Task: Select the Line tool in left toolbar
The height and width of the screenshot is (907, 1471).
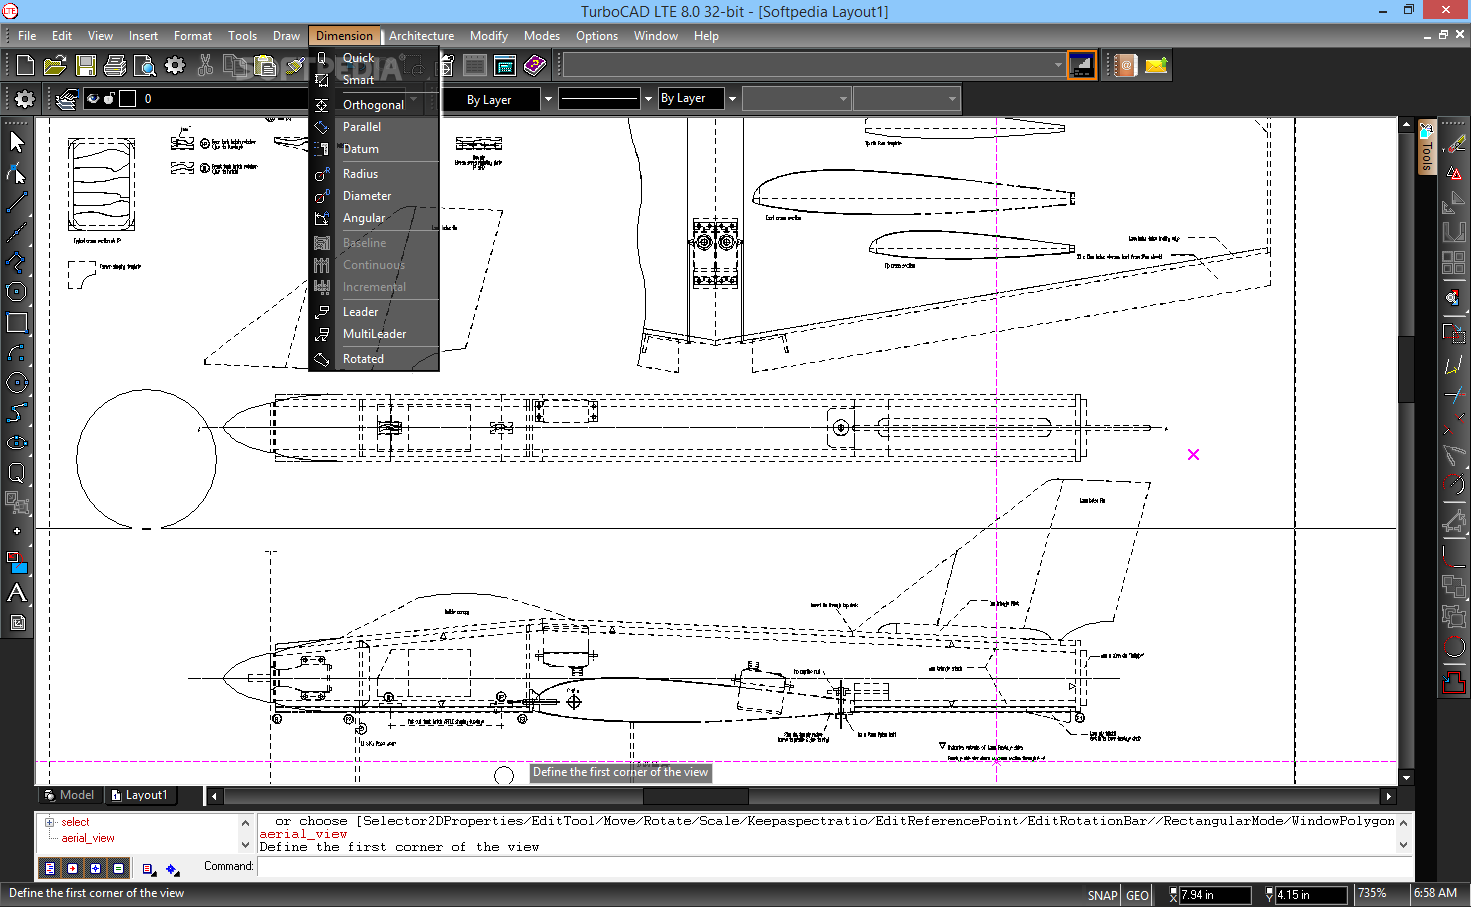Action: click(17, 202)
